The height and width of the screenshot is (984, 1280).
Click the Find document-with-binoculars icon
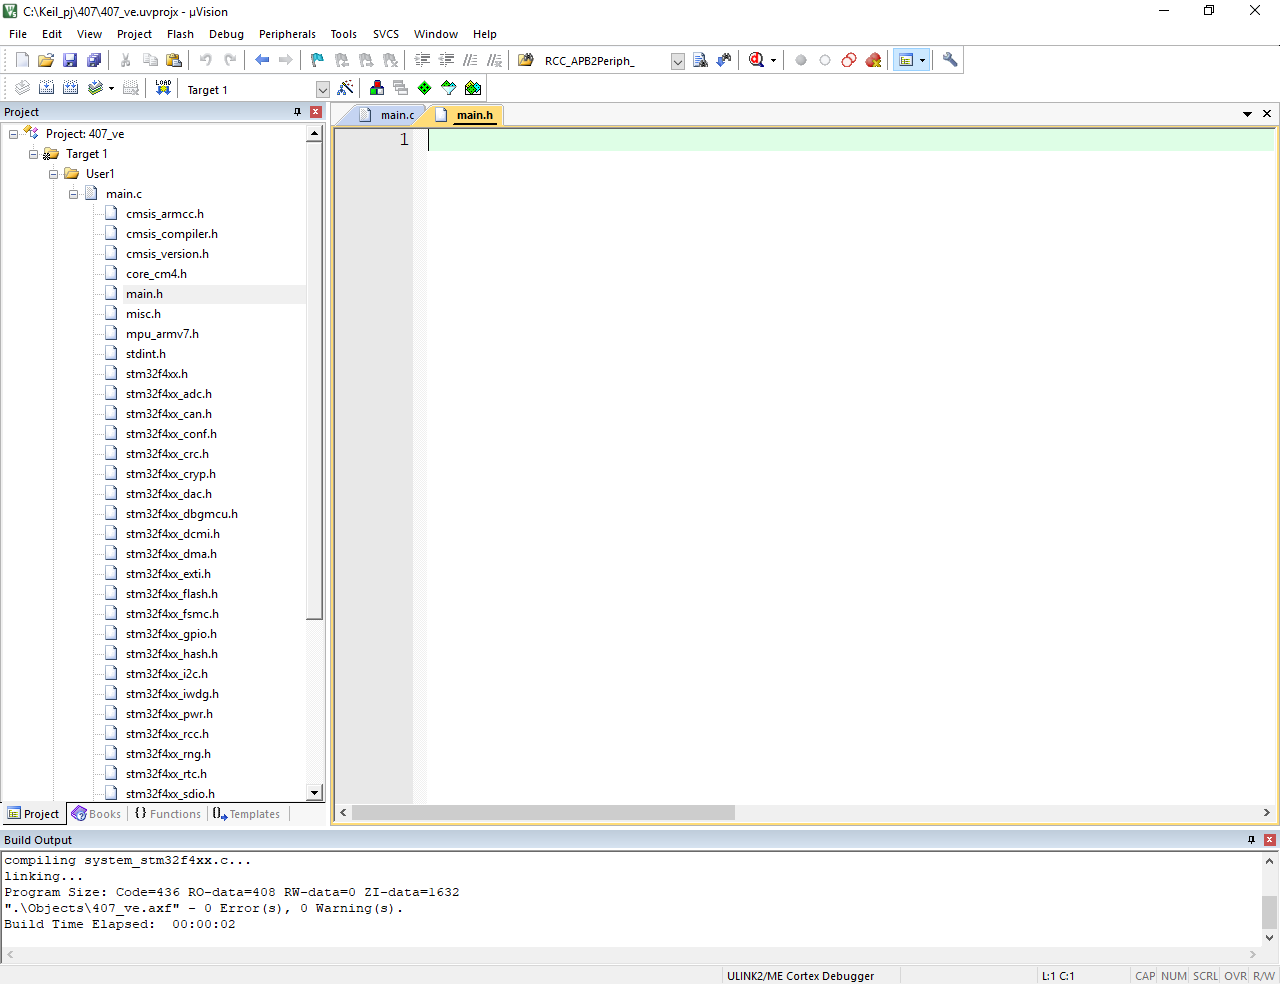pyautogui.click(x=700, y=60)
